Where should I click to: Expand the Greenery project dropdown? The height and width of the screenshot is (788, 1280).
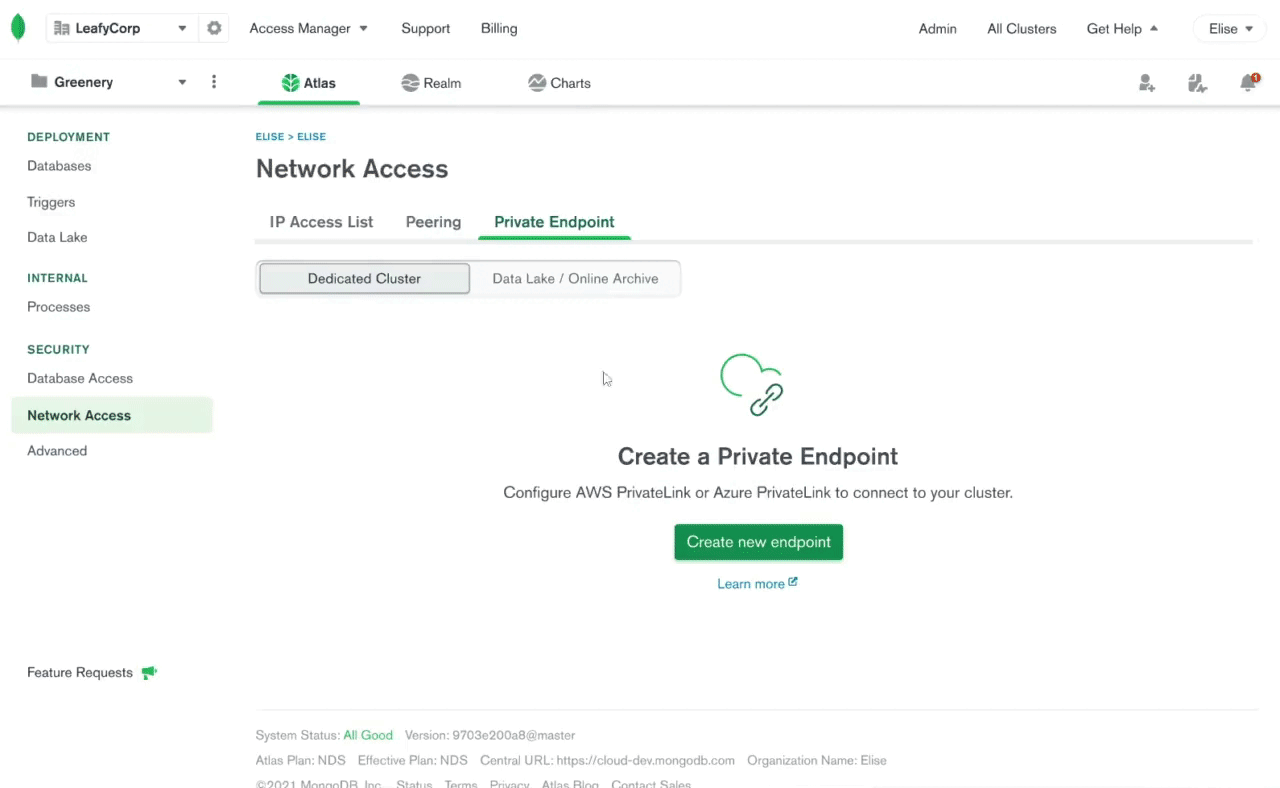point(182,82)
